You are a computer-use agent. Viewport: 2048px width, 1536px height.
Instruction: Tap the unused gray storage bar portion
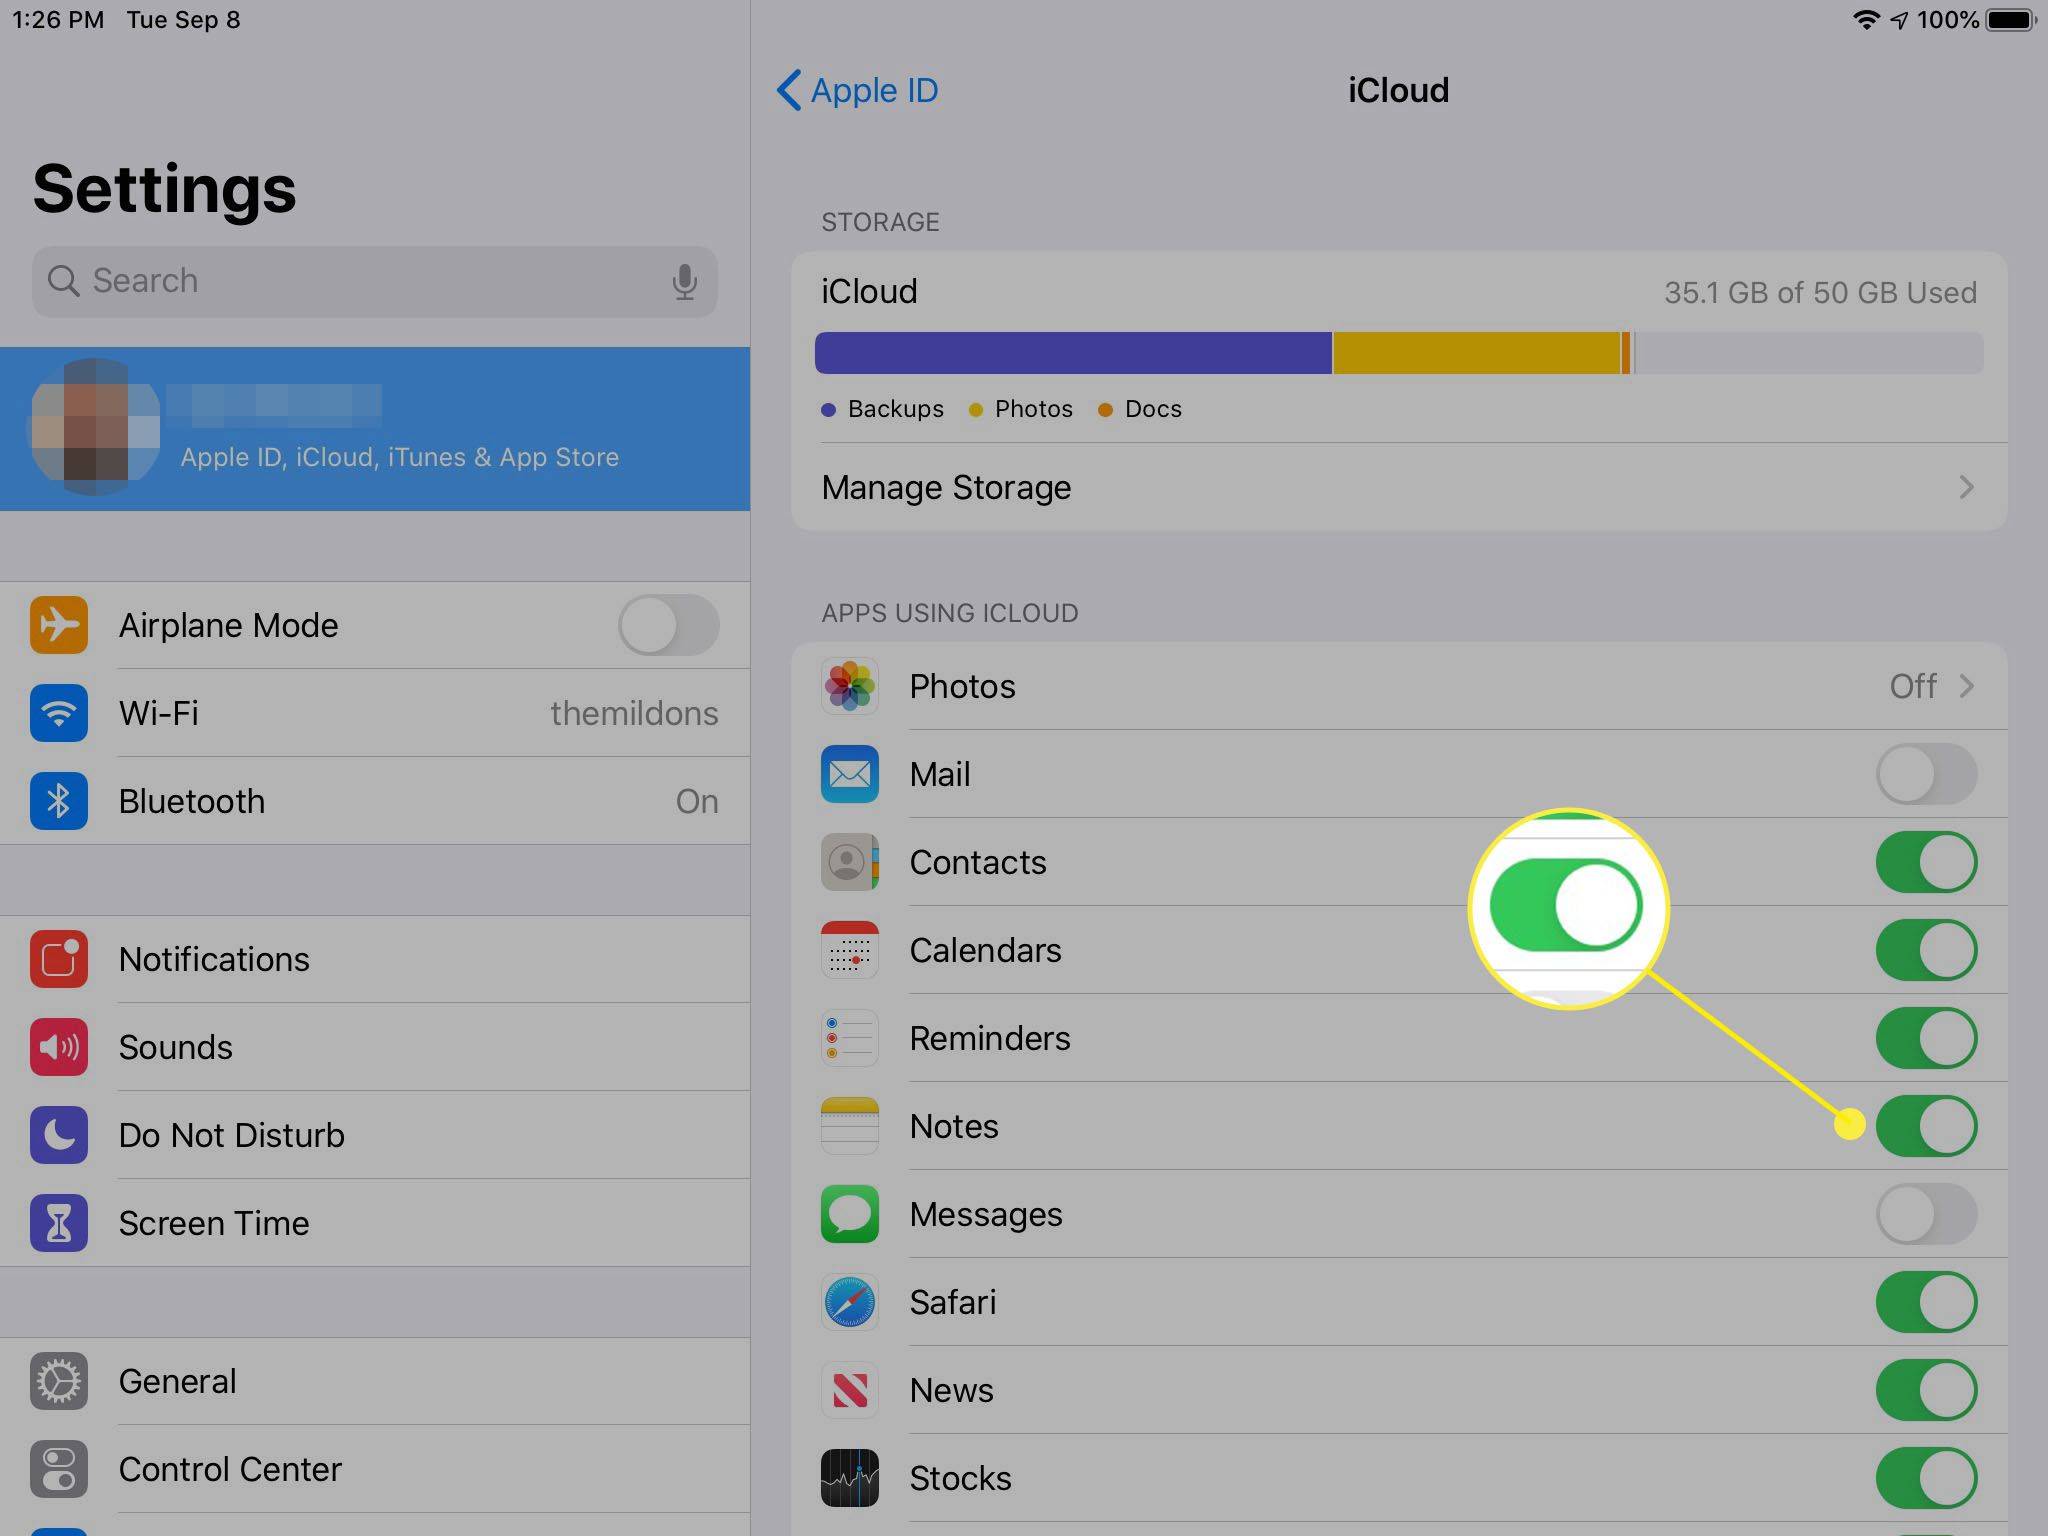click(x=1809, y=353)
